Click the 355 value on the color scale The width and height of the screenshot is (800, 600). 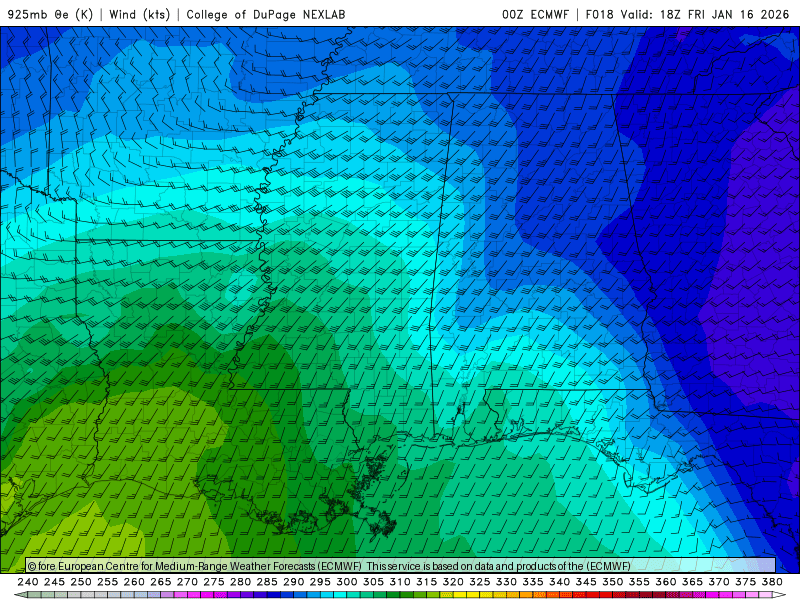pos(639,582)
